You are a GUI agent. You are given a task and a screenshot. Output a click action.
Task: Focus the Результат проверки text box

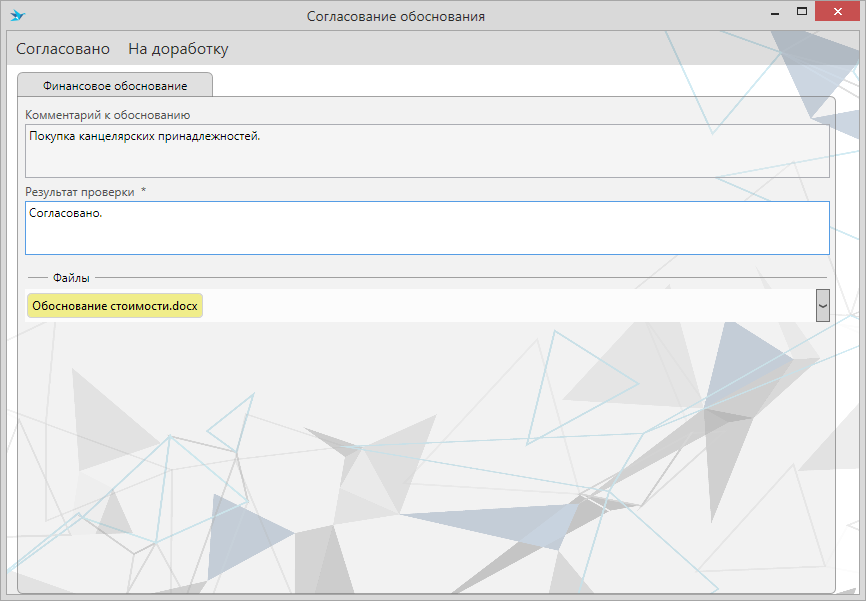[x=427, y=236]
